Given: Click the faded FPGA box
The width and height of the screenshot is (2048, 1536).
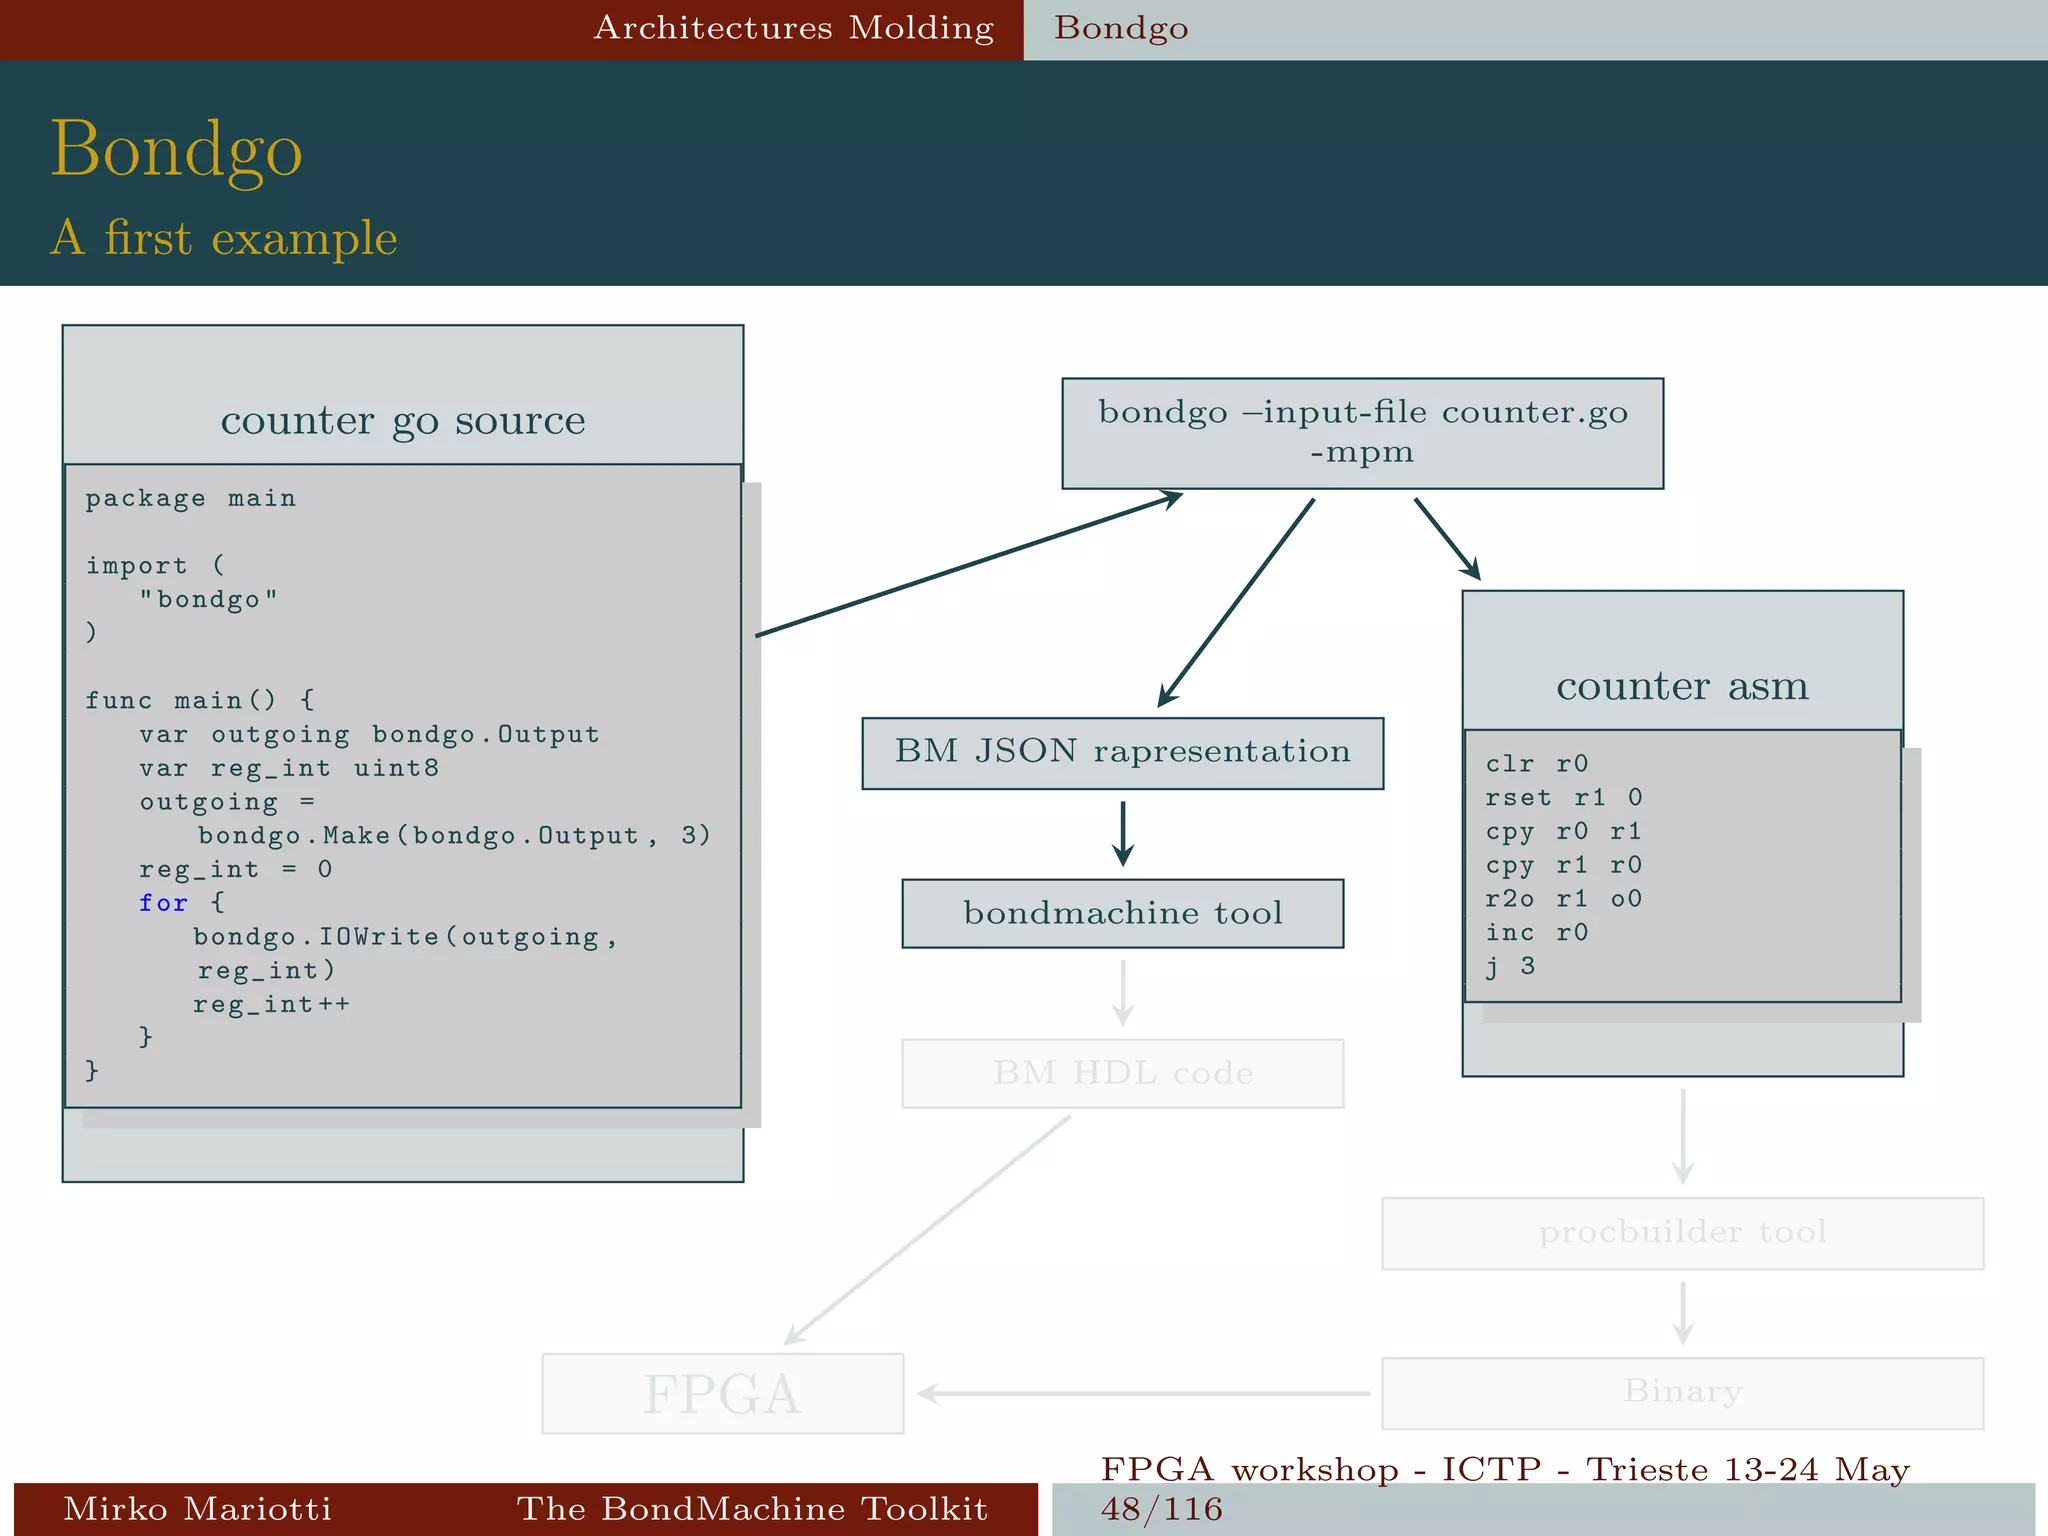Looking at the screenshot, I should (x=722, y=1393).
